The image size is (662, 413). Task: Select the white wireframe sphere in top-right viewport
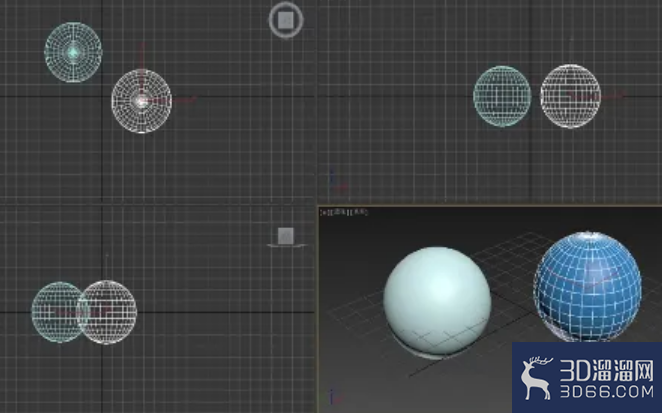point(570,96)
